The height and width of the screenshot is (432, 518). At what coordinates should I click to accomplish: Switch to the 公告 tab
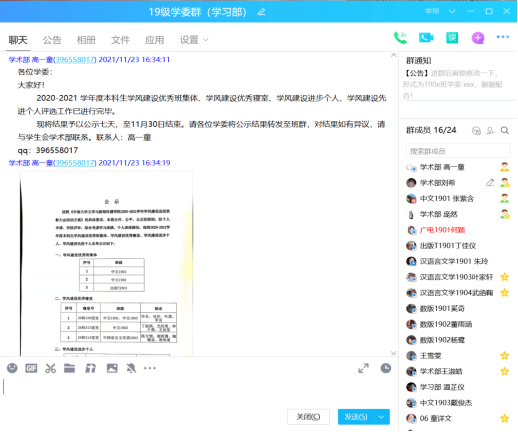click(52, 40)
